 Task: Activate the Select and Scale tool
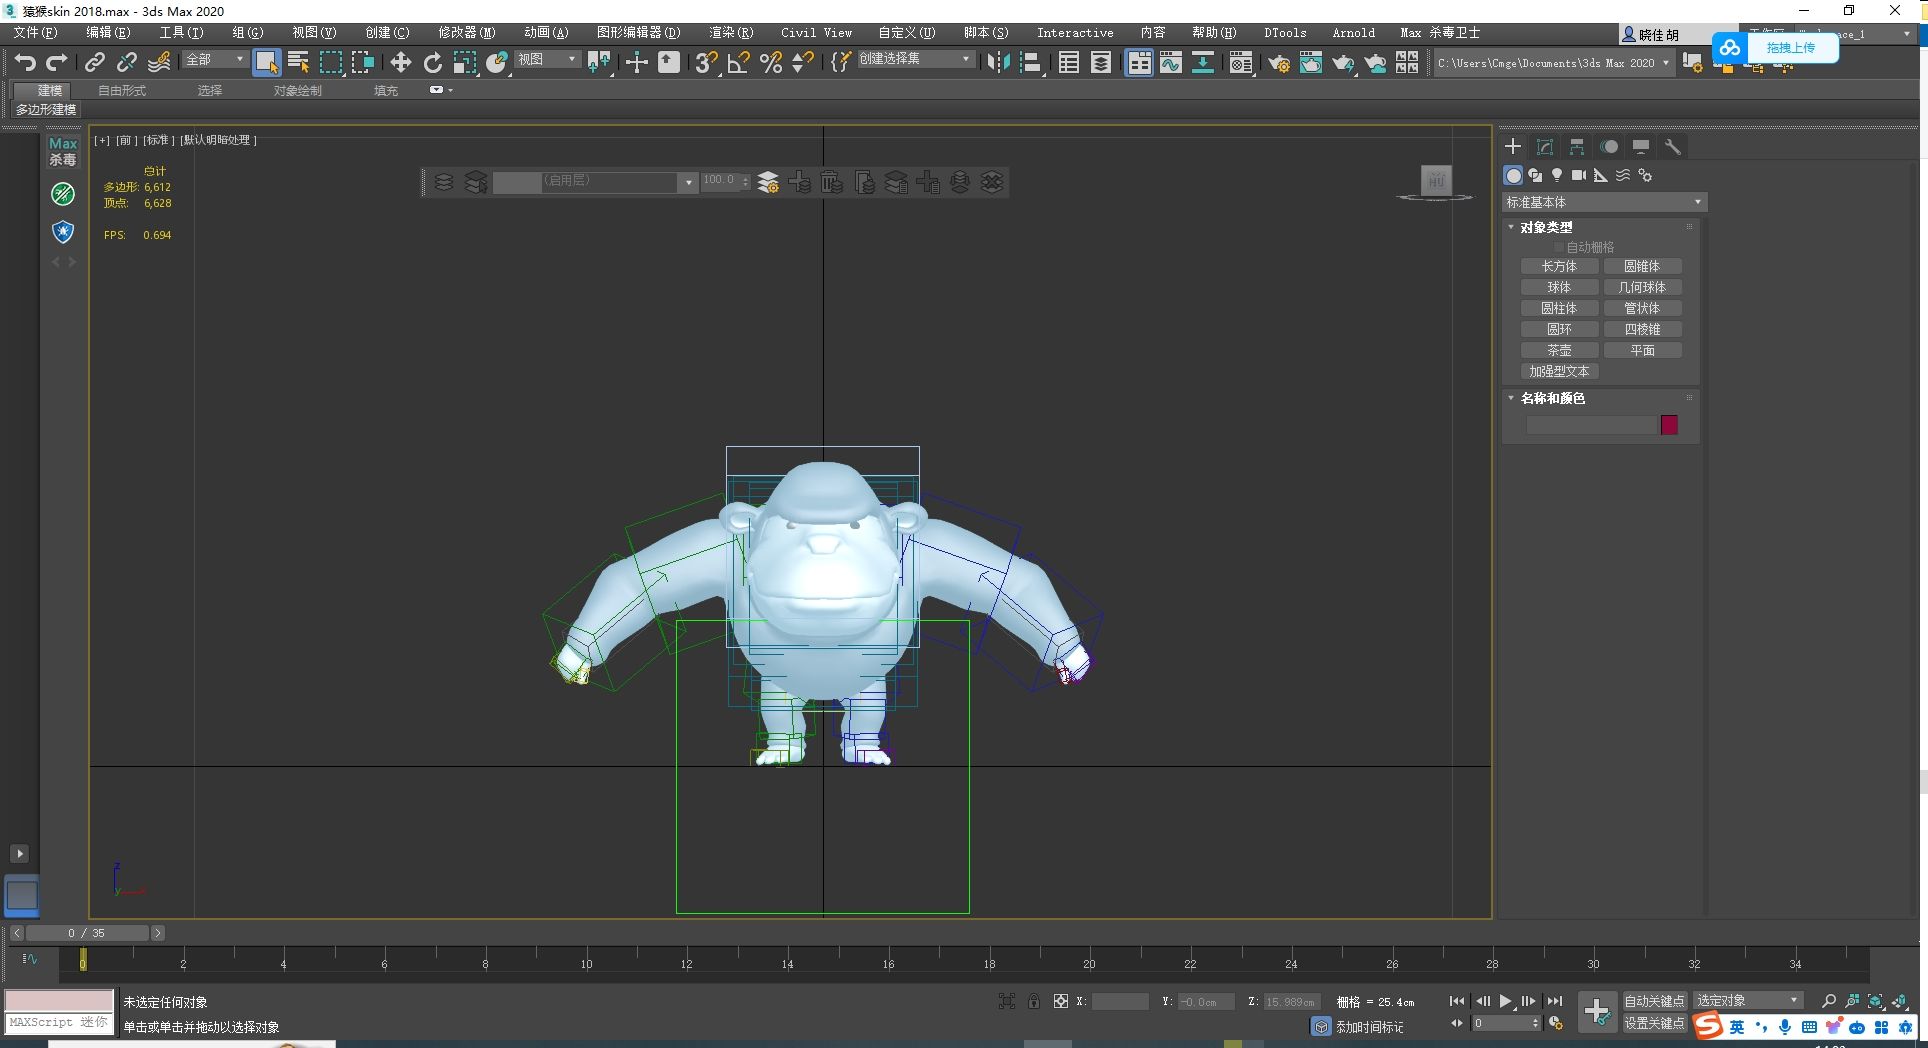pyautogui.click(x=465, y=62)
